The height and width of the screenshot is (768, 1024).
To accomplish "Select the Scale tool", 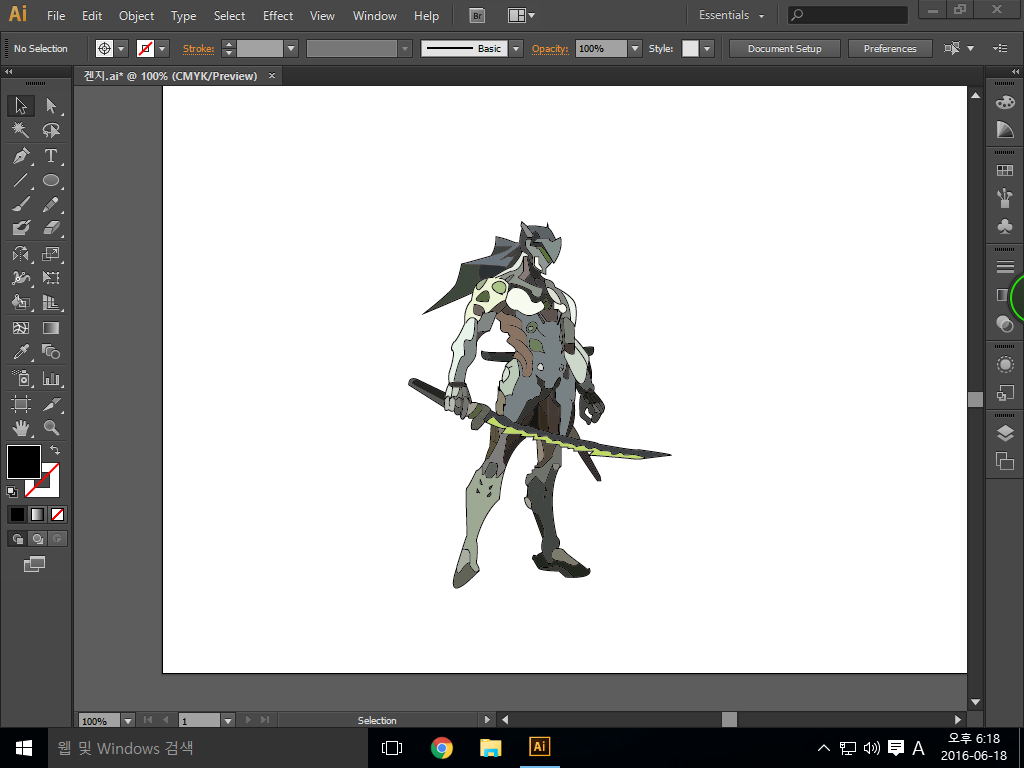I will coord(51,253).
